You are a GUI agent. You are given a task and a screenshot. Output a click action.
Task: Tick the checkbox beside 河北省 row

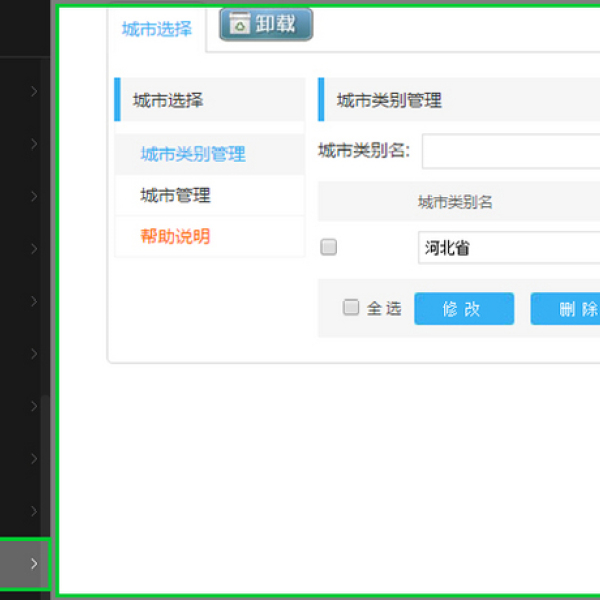tap(329, 248)
